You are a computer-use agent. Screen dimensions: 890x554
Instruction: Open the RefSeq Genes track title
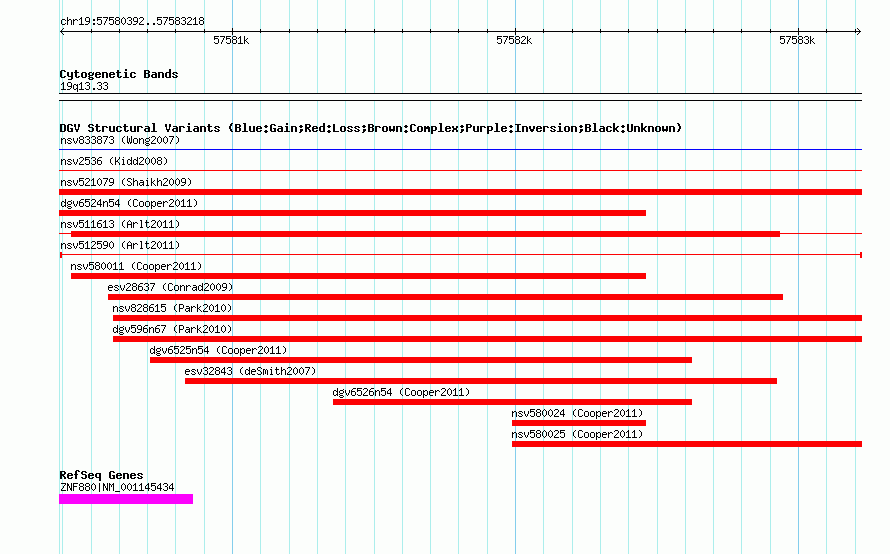click(x=101, y=475)
